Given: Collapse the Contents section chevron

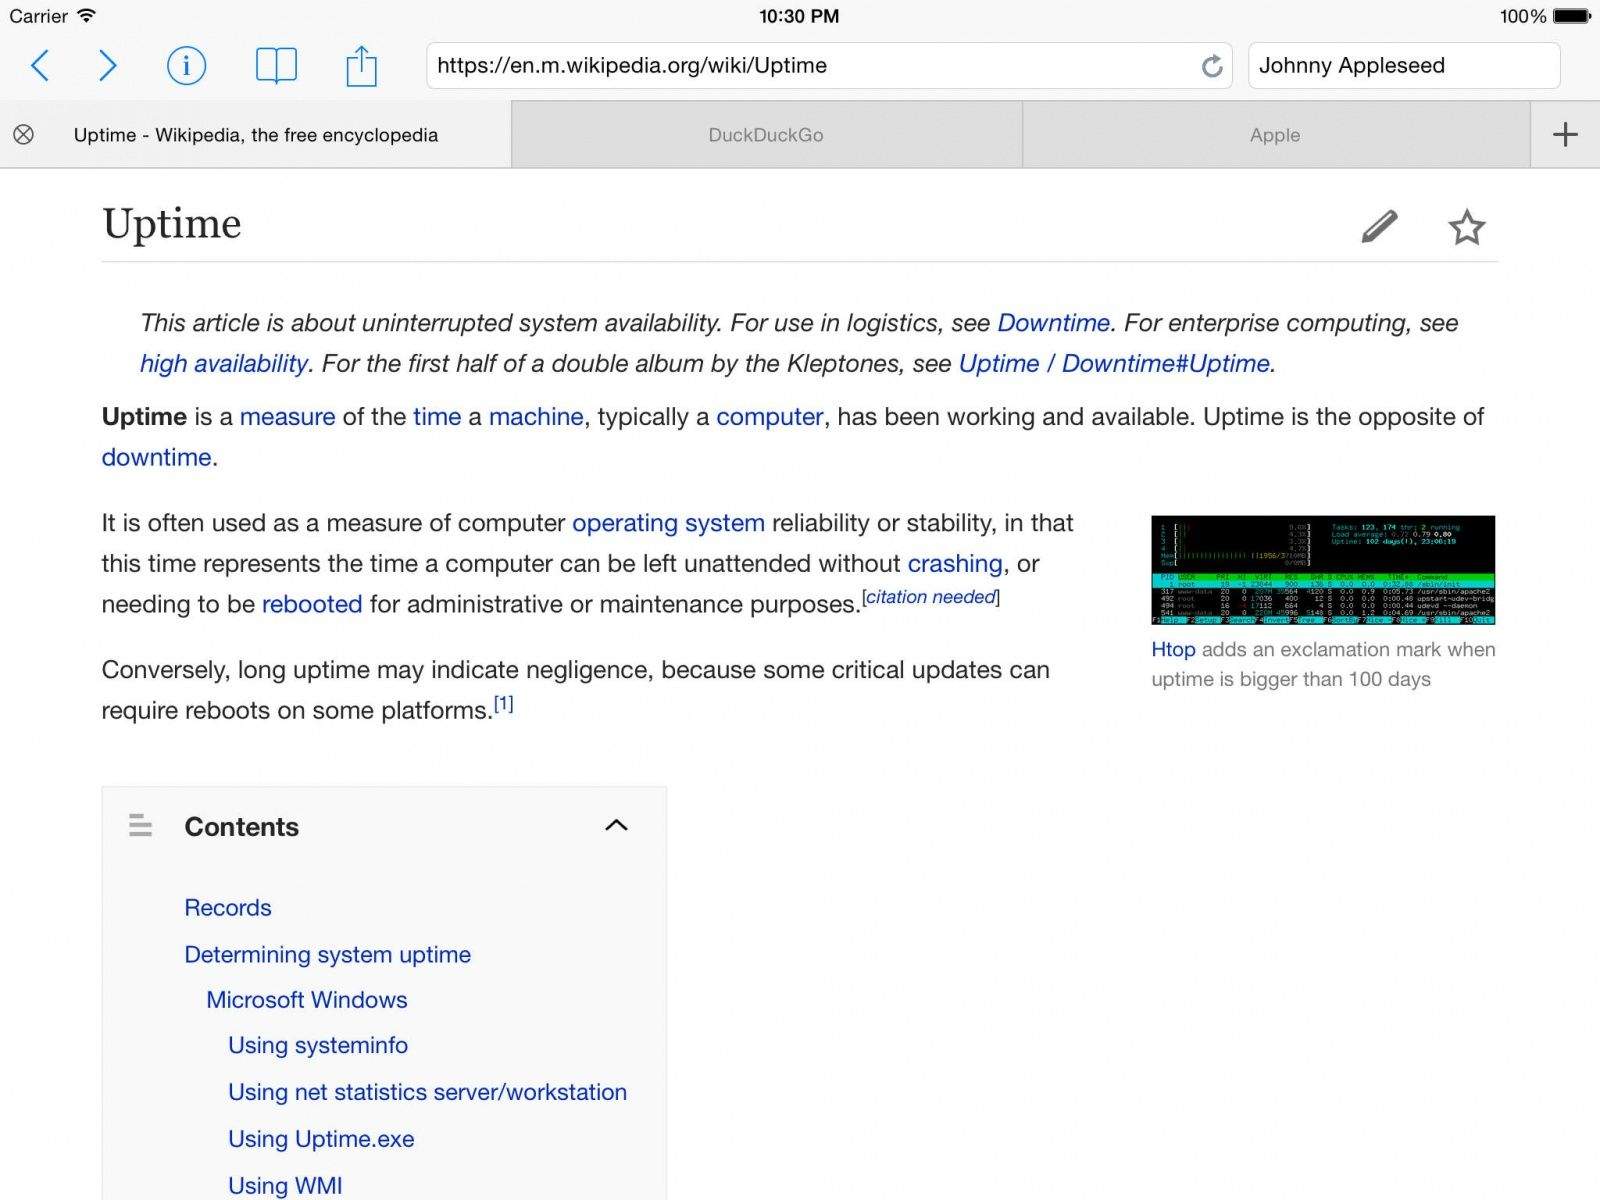Looking at the screenshot, I should point(616,826).
